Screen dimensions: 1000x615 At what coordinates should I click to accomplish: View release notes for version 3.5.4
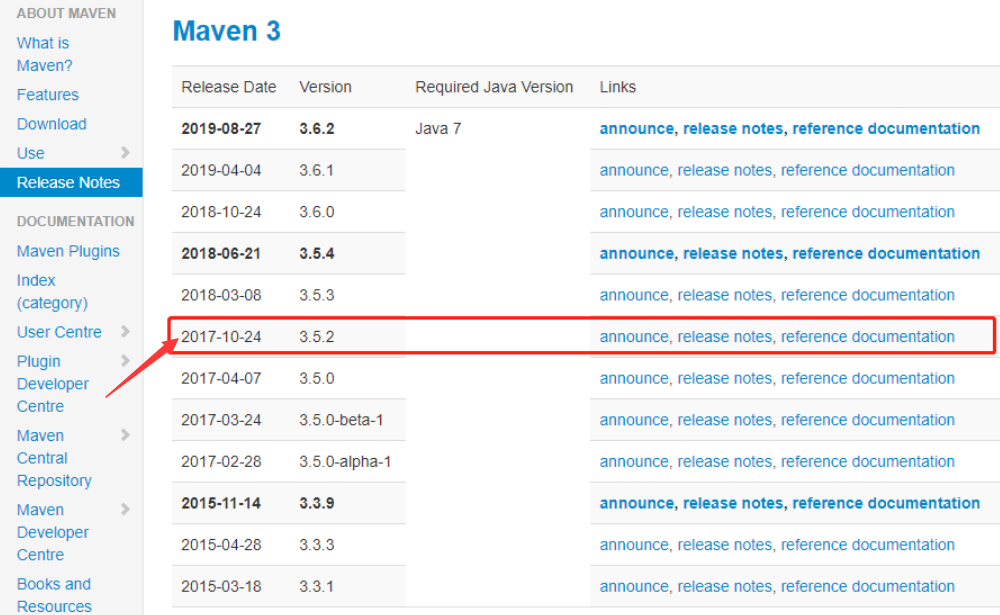pos(733,253)
